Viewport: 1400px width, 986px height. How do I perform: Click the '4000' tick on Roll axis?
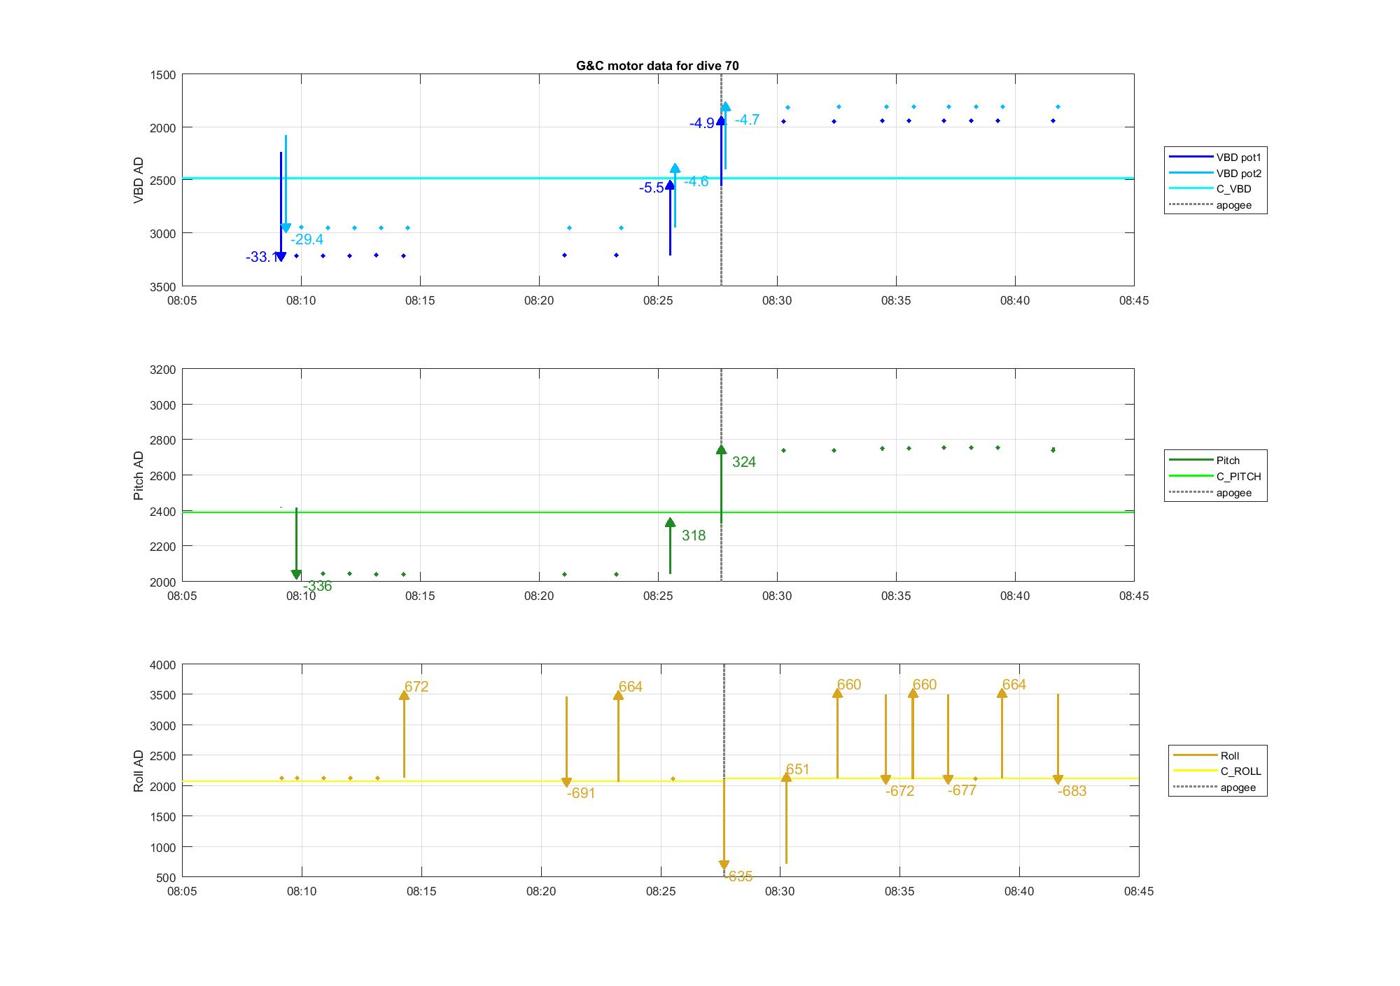[163, 665]
